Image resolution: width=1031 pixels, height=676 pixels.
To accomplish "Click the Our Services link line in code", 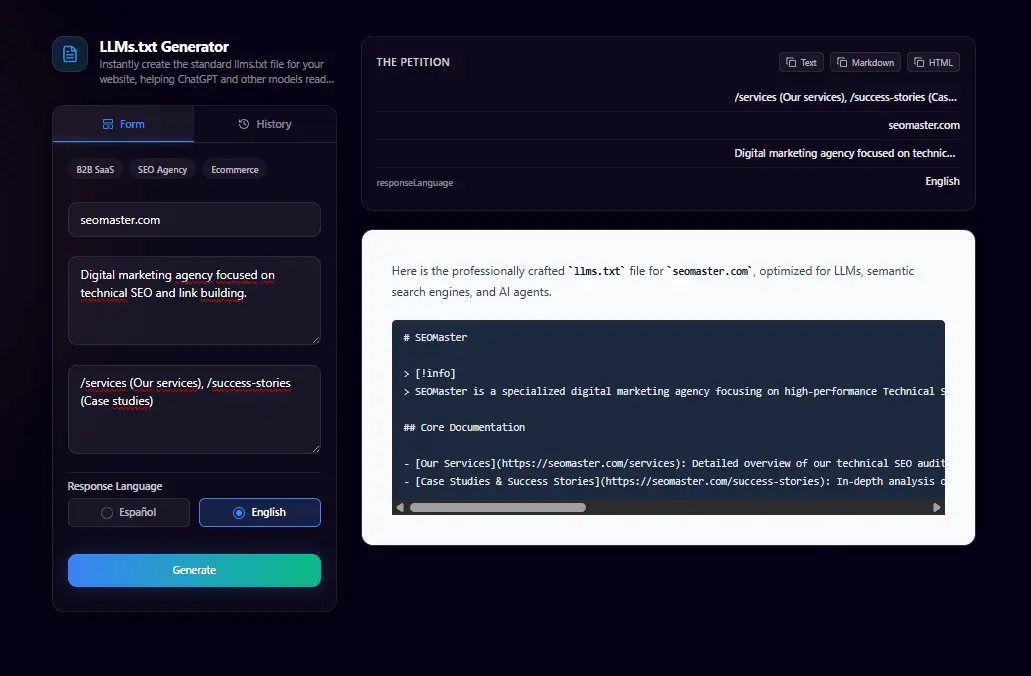I will pos(674,464).
